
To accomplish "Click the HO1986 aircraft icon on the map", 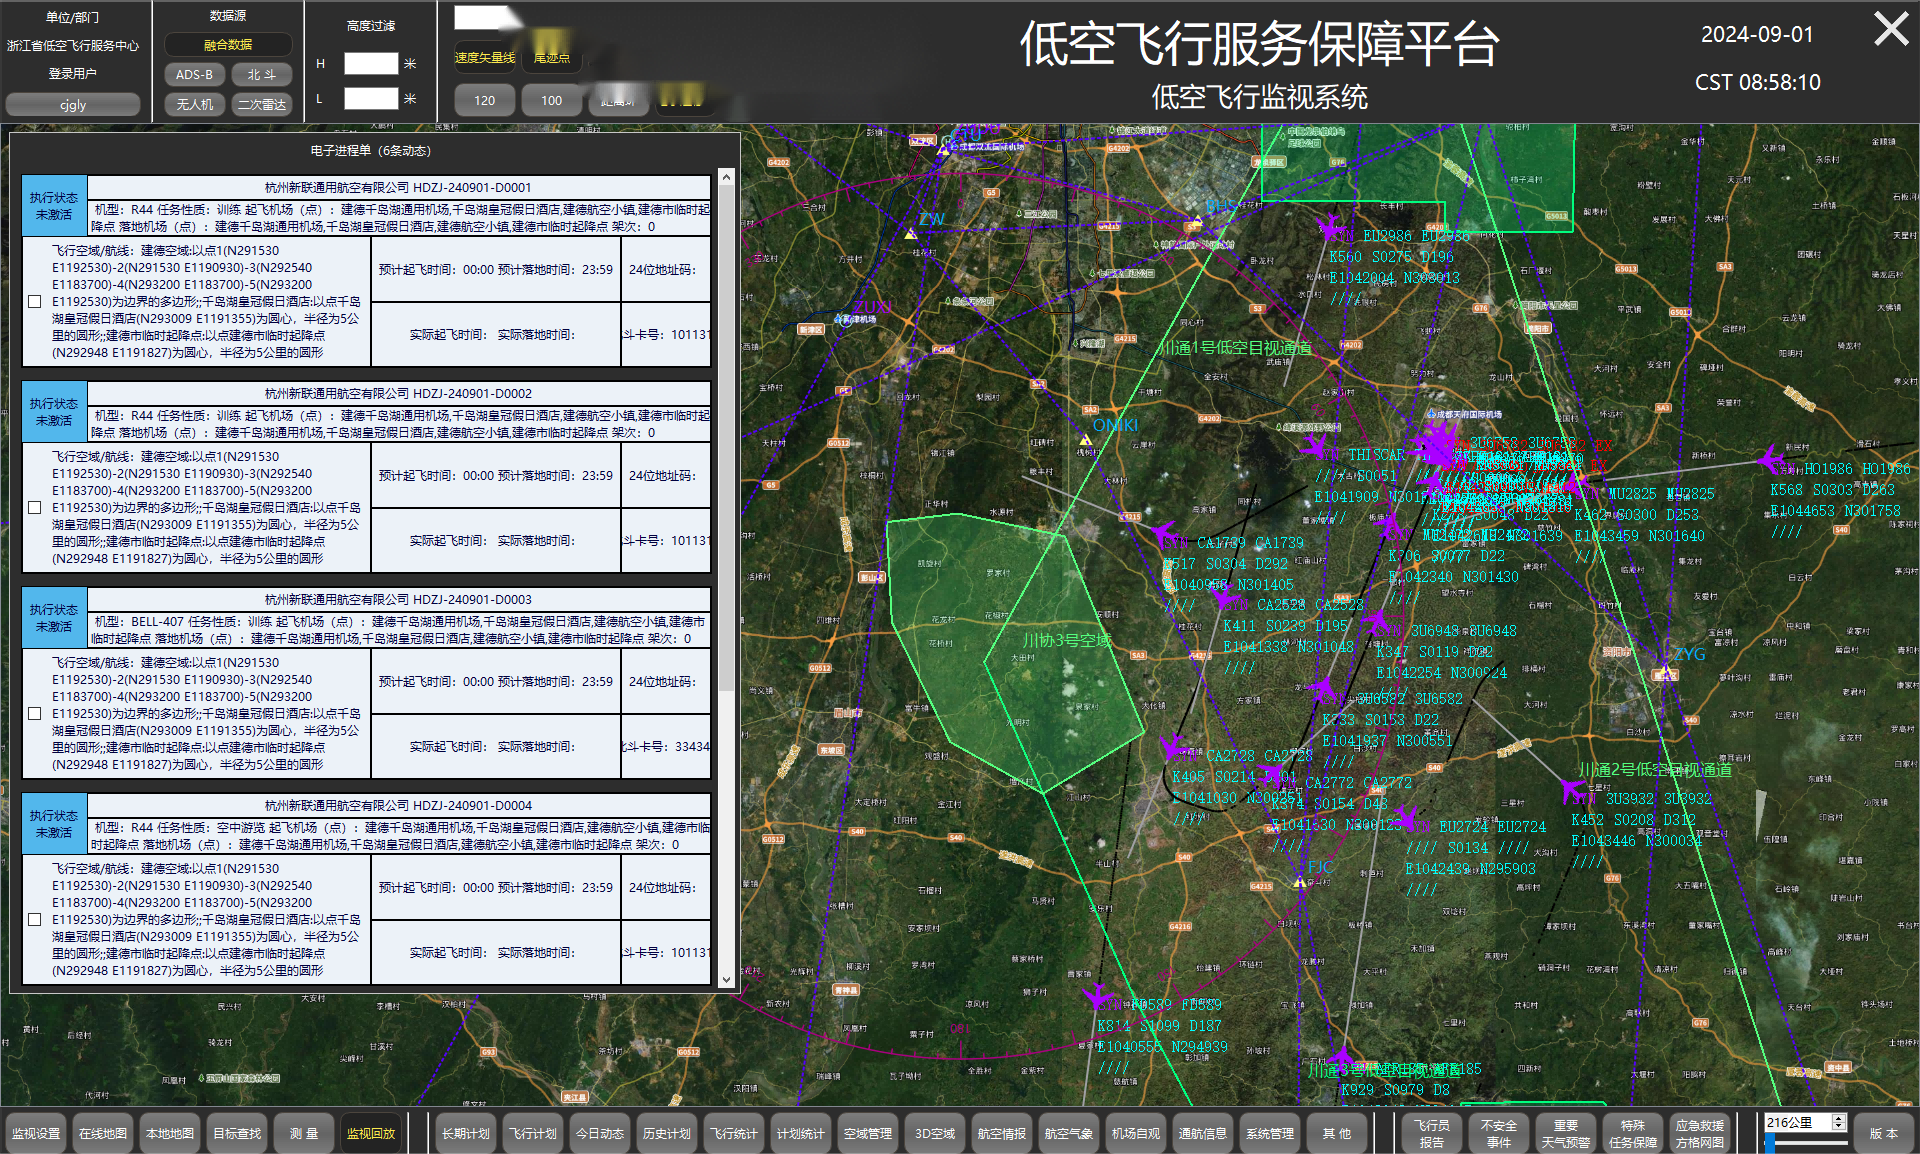I will point(1771,459).
